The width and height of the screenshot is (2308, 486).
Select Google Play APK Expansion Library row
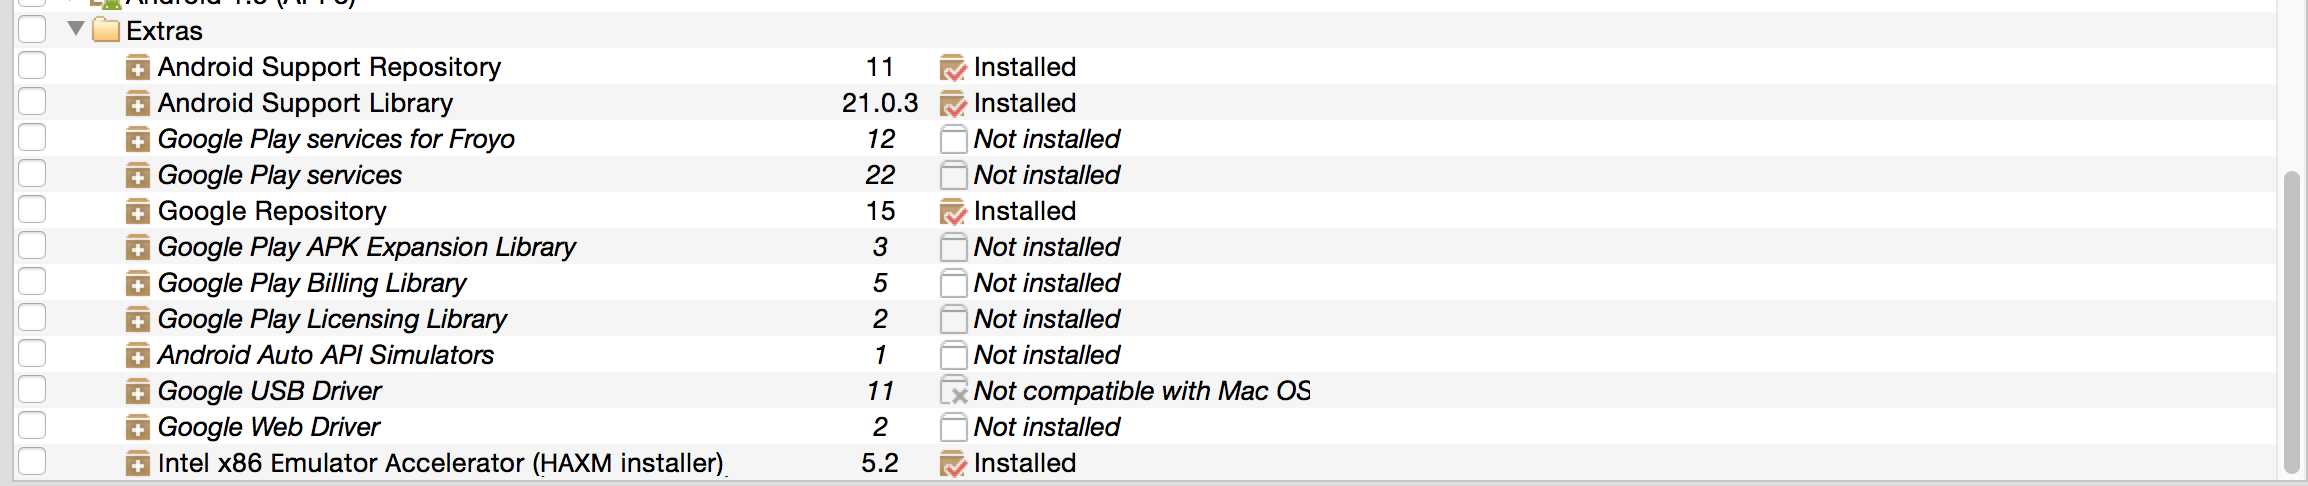point(1144,247)
